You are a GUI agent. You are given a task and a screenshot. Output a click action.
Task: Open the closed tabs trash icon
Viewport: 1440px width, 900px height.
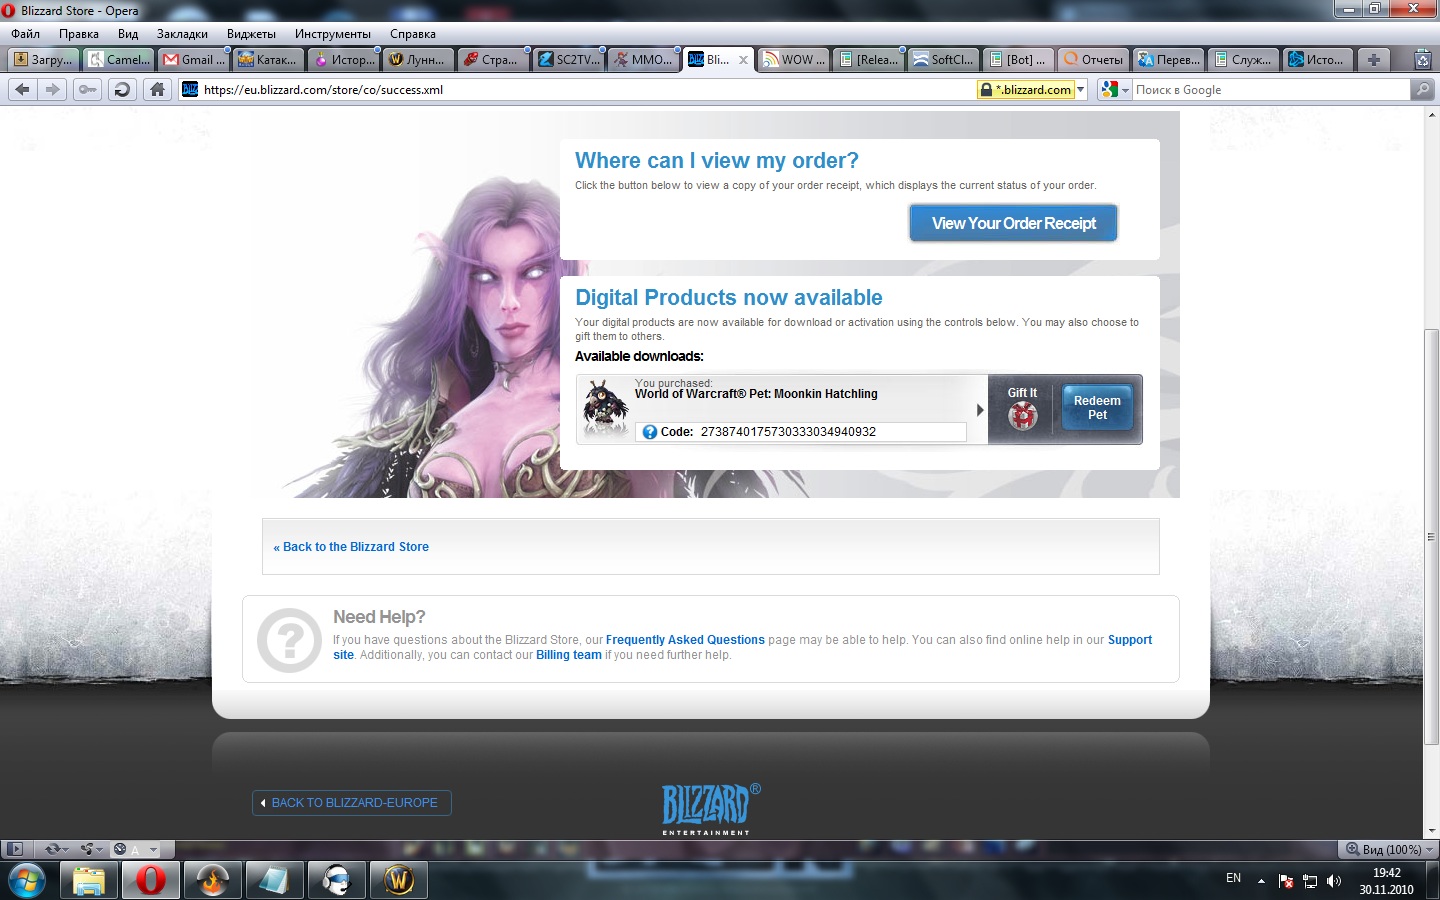[x=1422, y=59]
